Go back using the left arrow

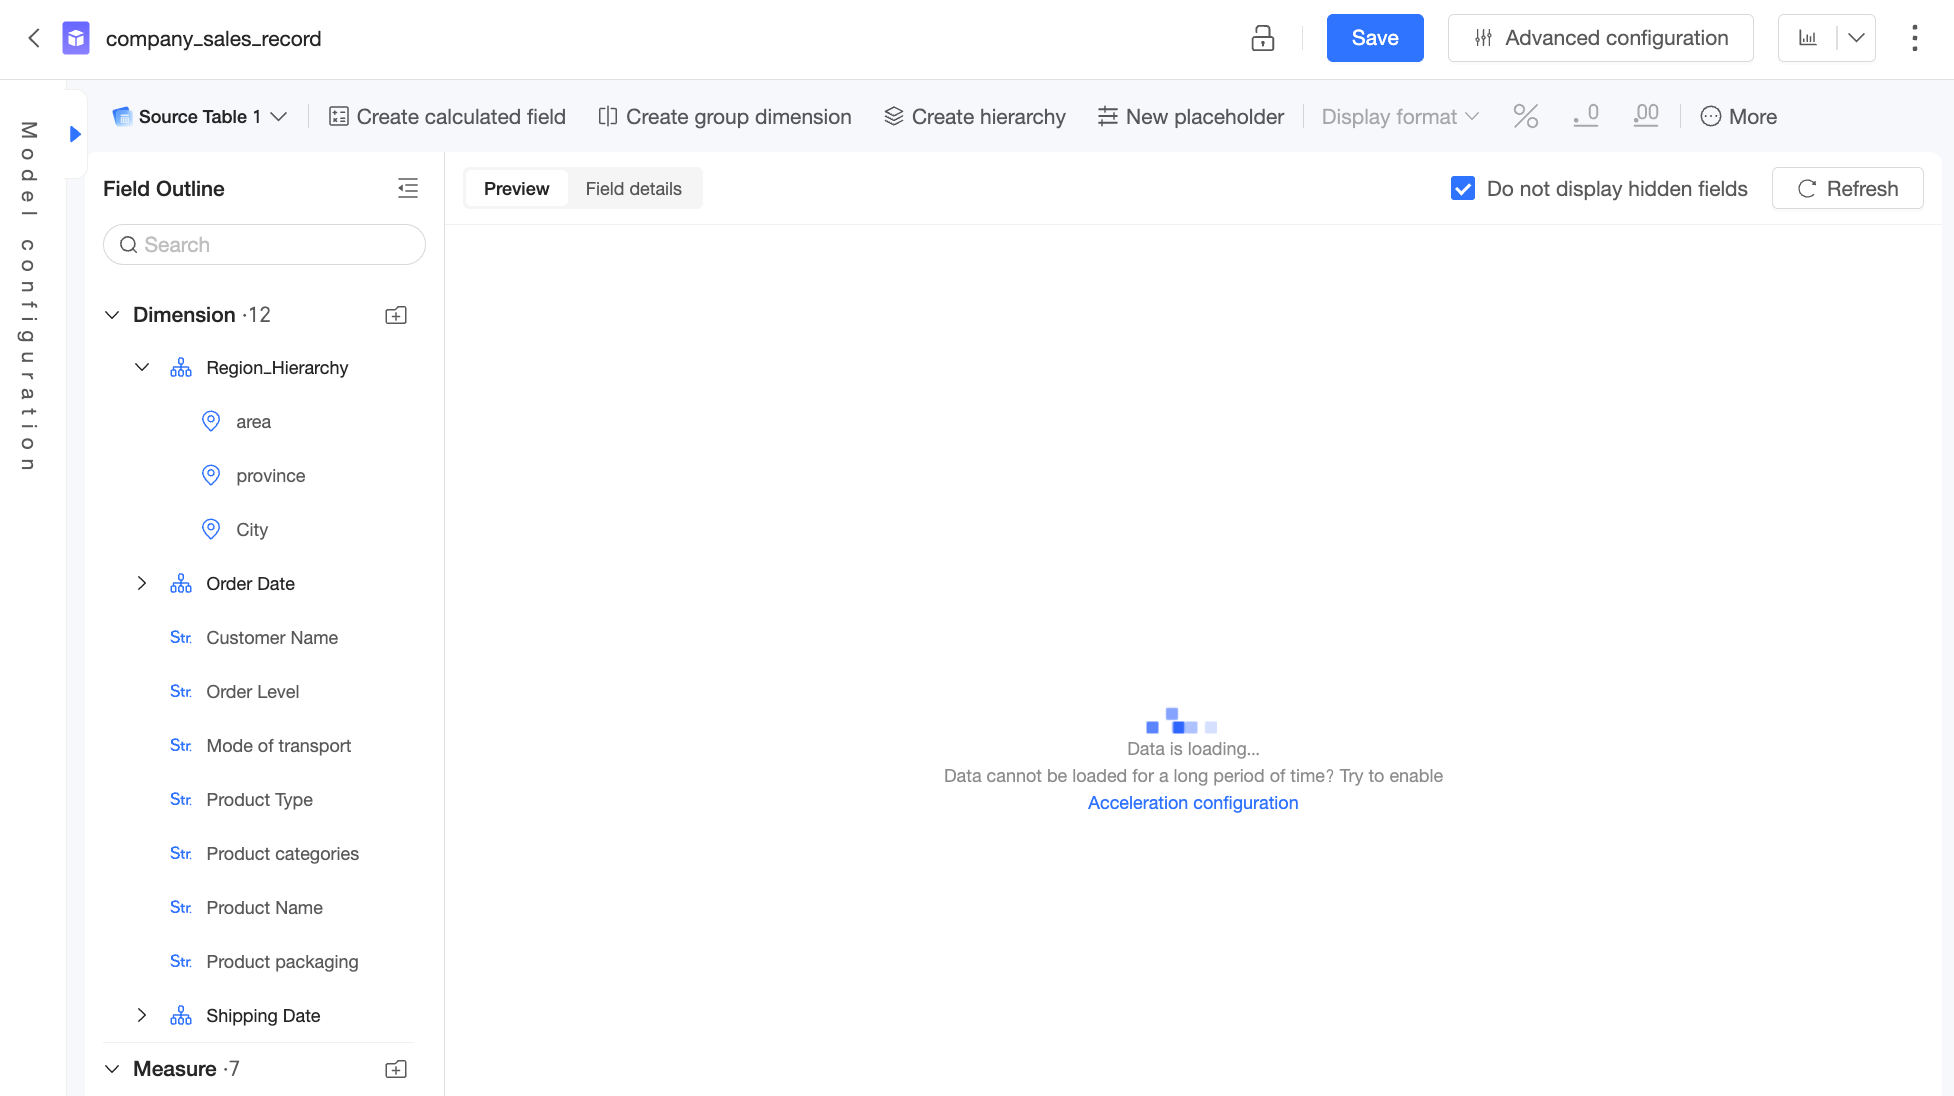click(x=34, y=38)
